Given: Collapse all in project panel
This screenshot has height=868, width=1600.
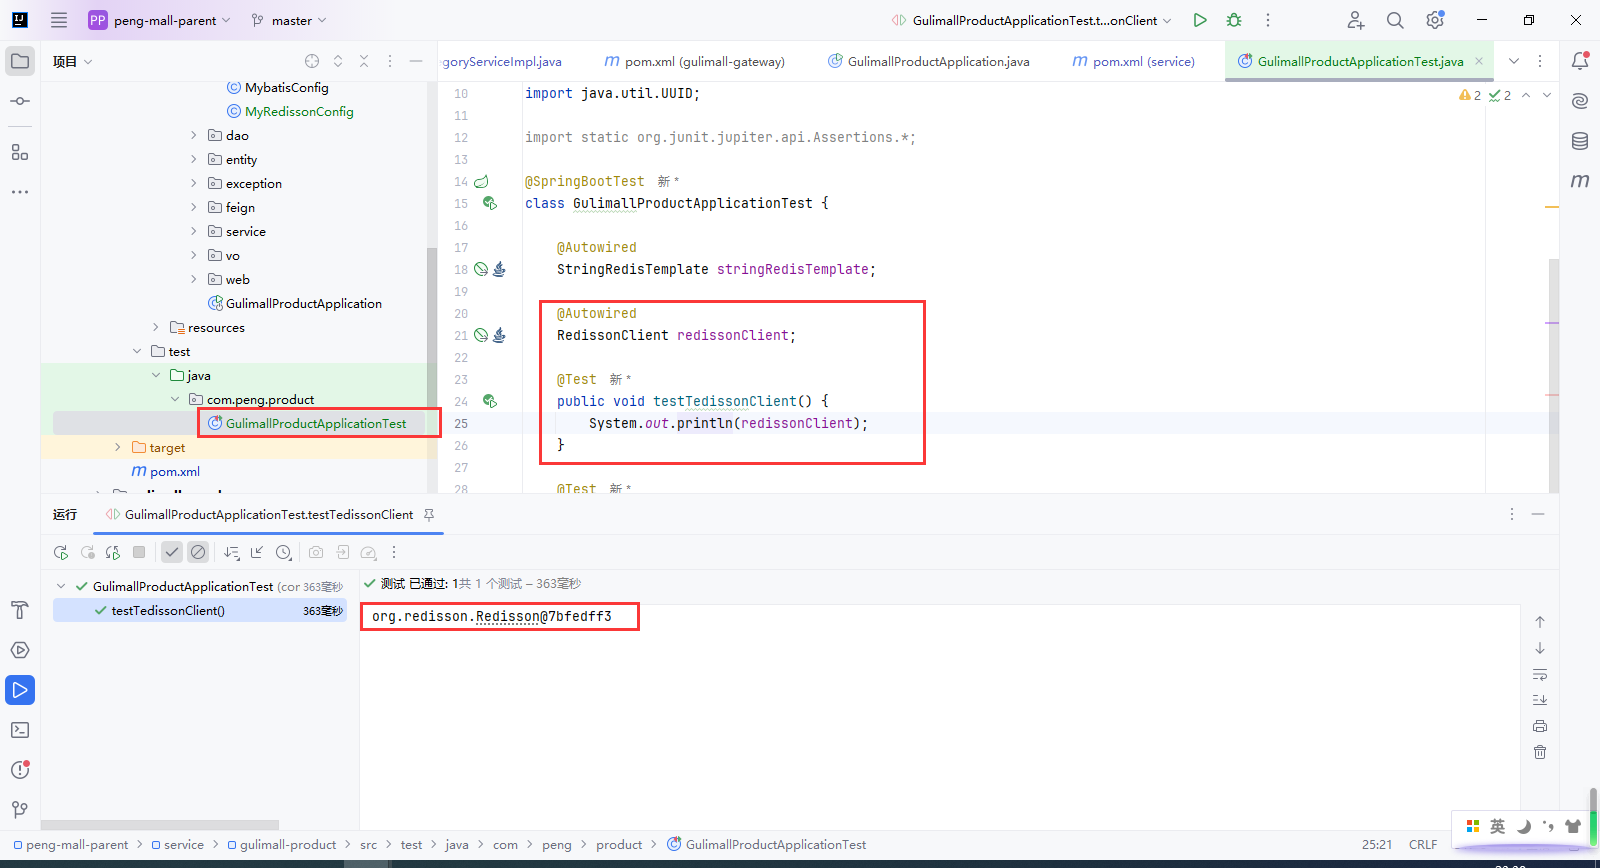Looking at the screenshot, I should point(364,61).
